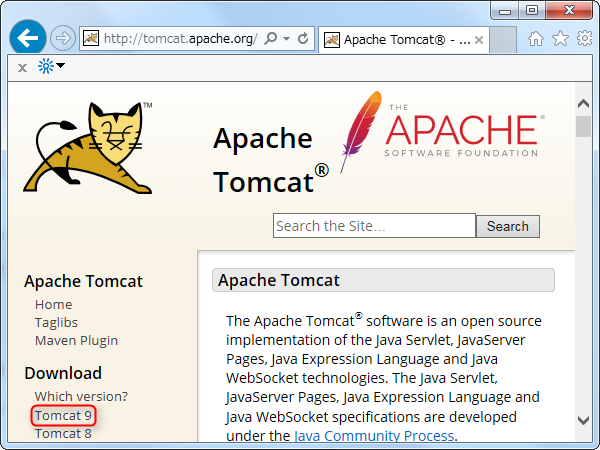Maximize the browser window
This screenshot has height=450, width=600.
pyautogui.click(x=532, y=10)
